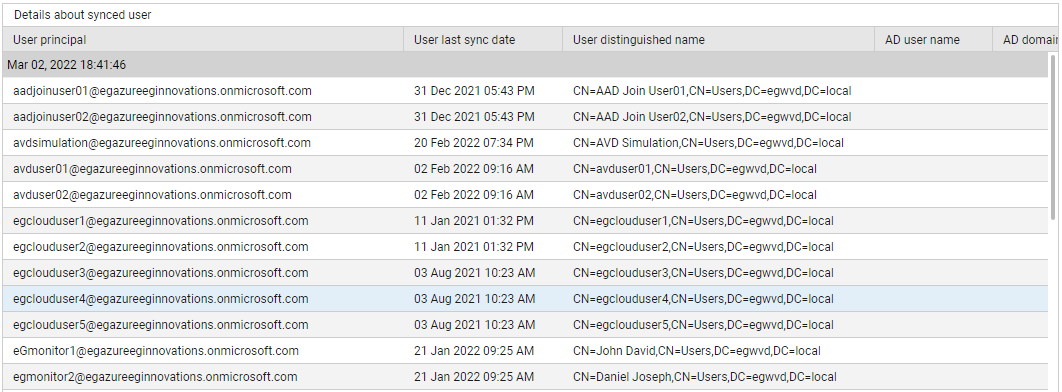Select the Mar 02, 2022 18:41:46 group row
Image resolution: width=1062 pixels, height=392 pixels.
click(x=526, y=65)
